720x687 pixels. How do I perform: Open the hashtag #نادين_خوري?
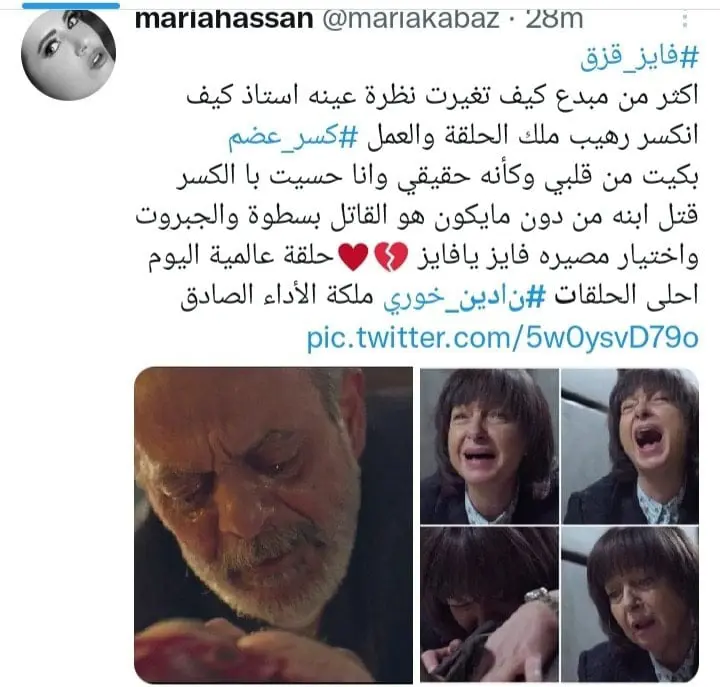464,296
